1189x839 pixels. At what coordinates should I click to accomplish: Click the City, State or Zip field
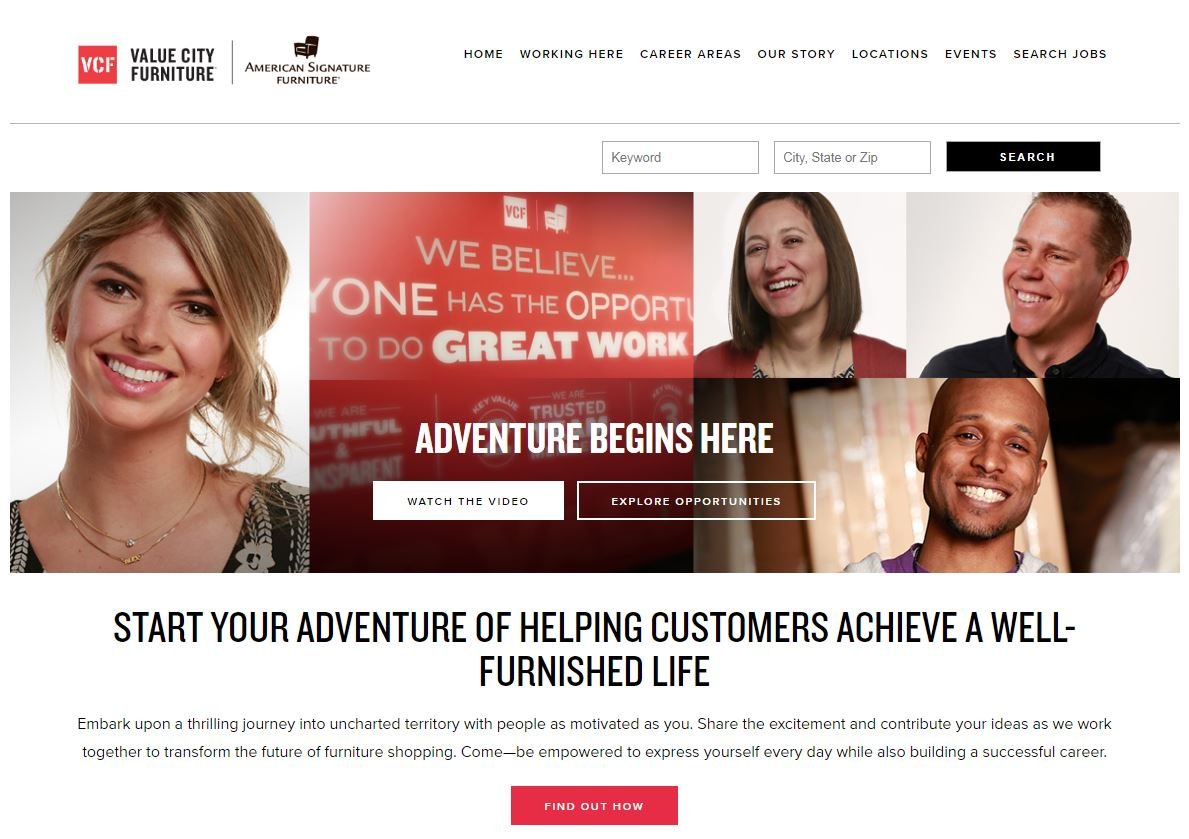tap(852, 157)
